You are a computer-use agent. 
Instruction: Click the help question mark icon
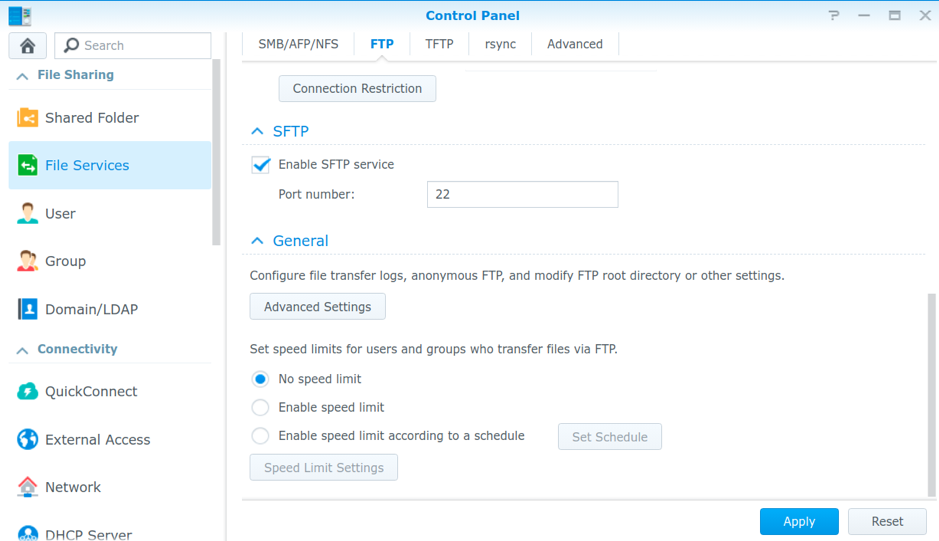(x=834, y=16)
